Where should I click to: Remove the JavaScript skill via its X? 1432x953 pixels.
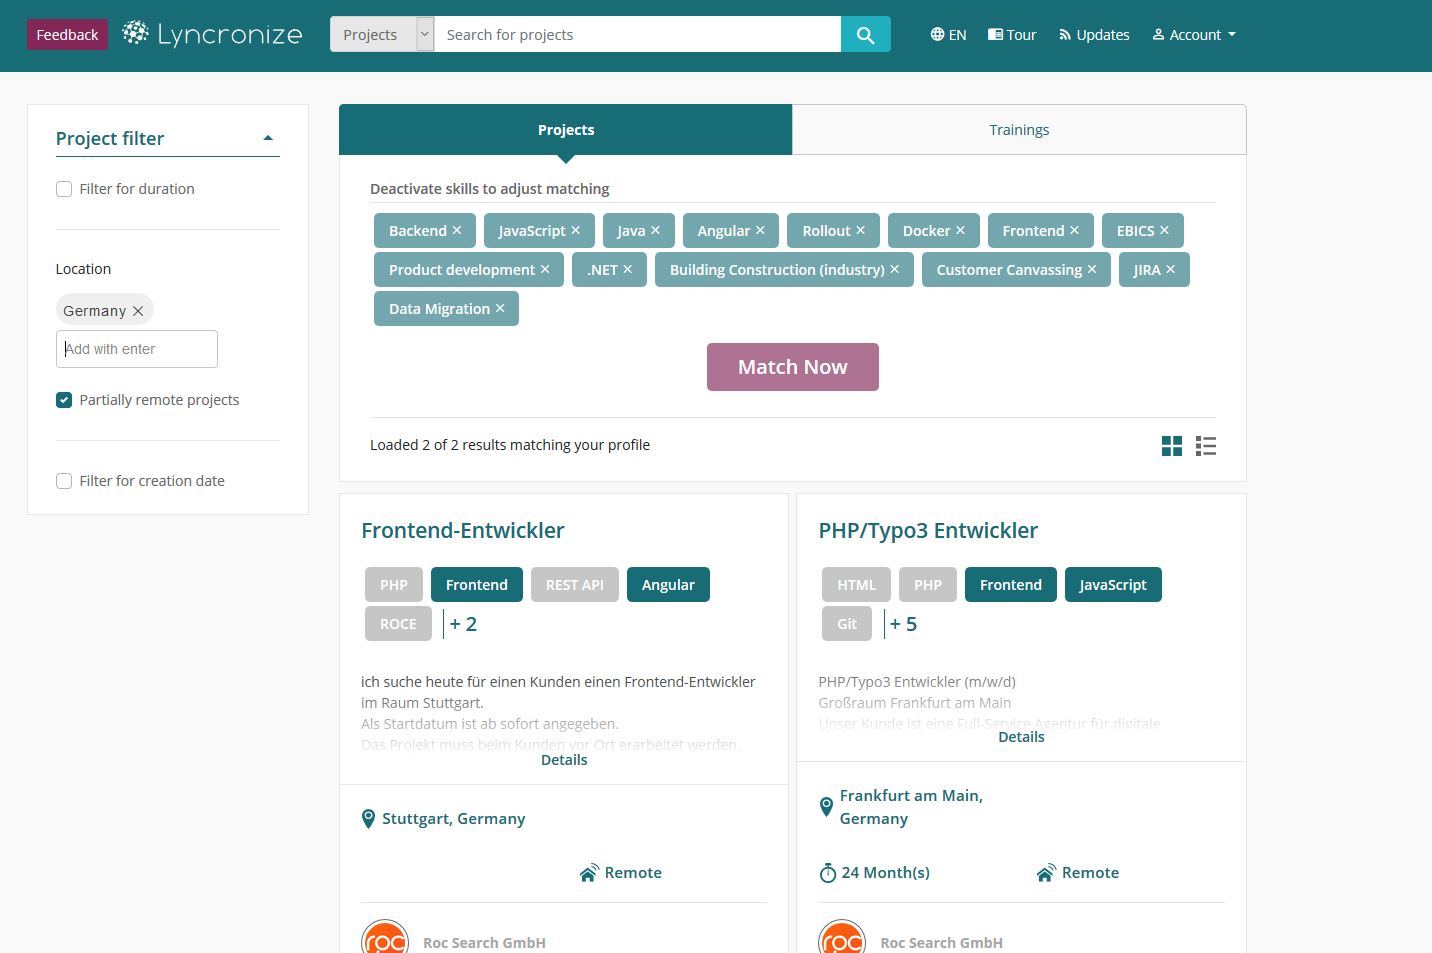(576, 230)
